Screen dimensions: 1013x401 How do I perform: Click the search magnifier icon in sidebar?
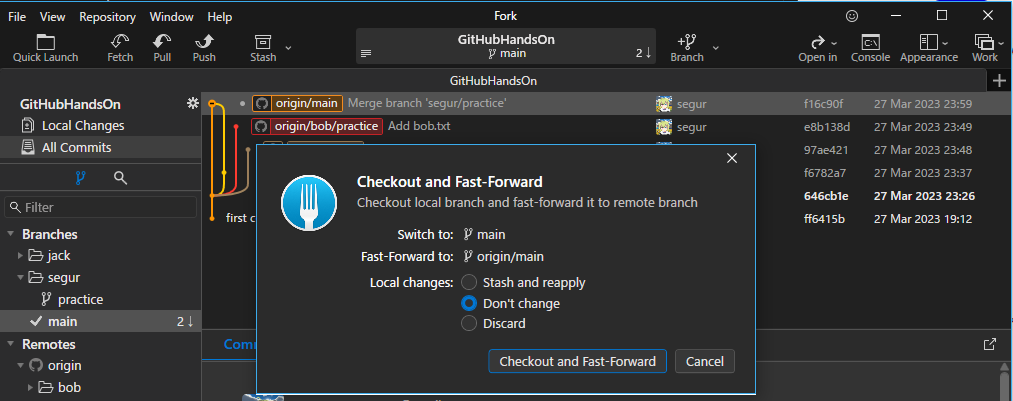point(120,178)
